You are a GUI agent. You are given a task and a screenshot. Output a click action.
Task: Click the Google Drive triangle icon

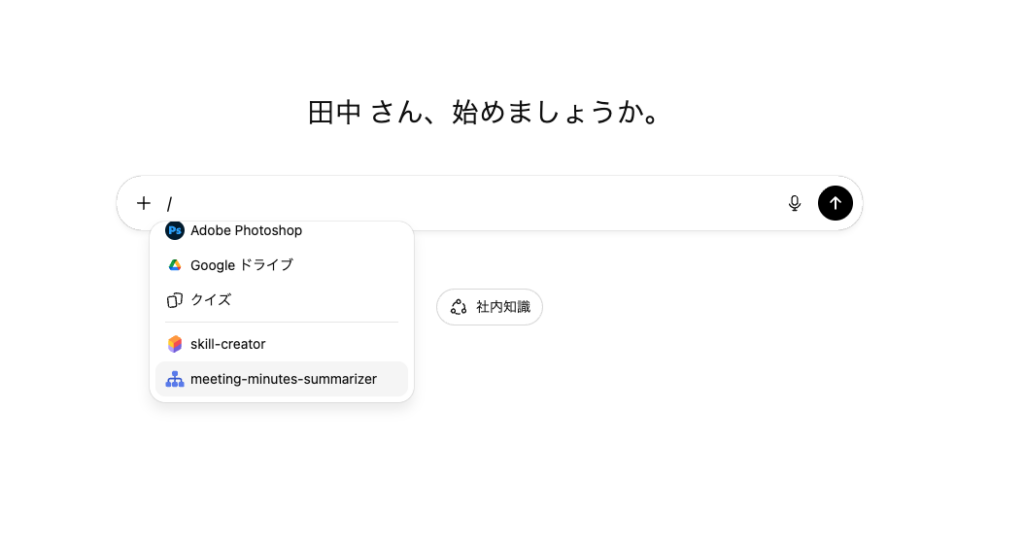(x=175, y=265)
